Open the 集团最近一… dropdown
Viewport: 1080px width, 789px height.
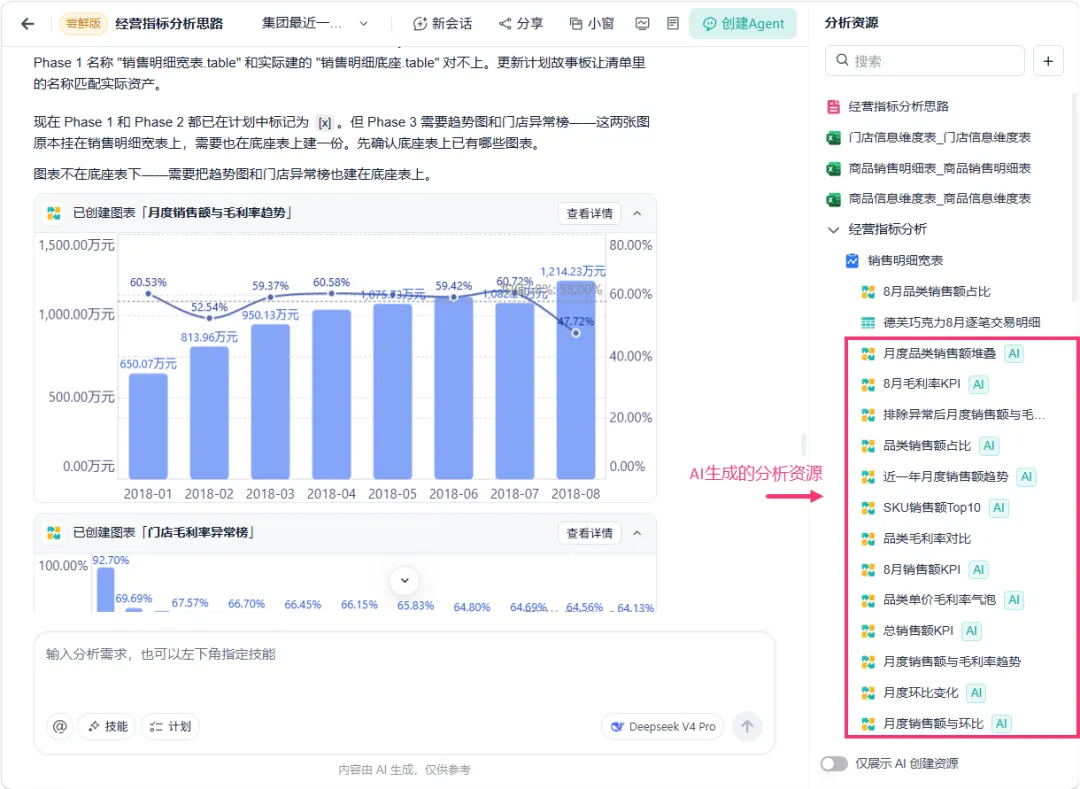(315, 24)
